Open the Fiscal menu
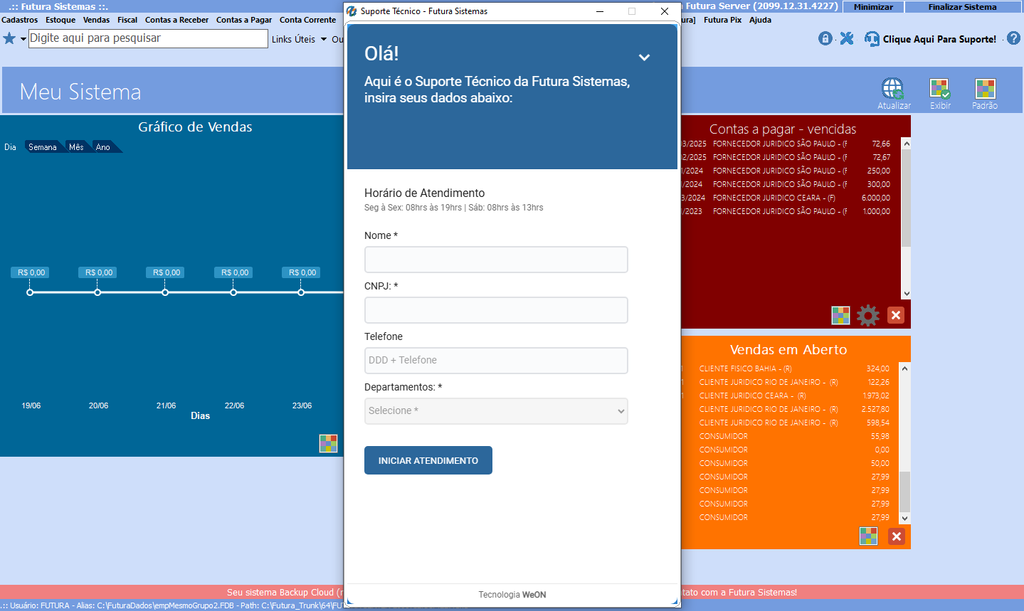The image size is (1024, 611). coord(127,20)
